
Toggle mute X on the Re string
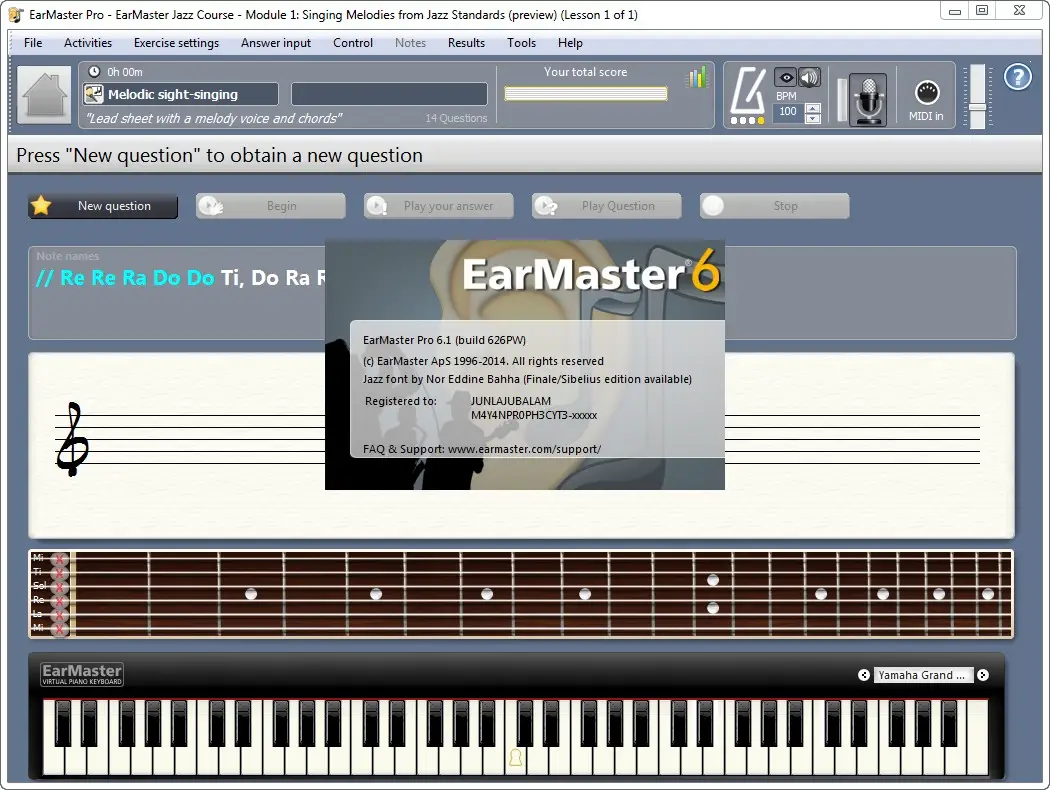click(60, 601)
